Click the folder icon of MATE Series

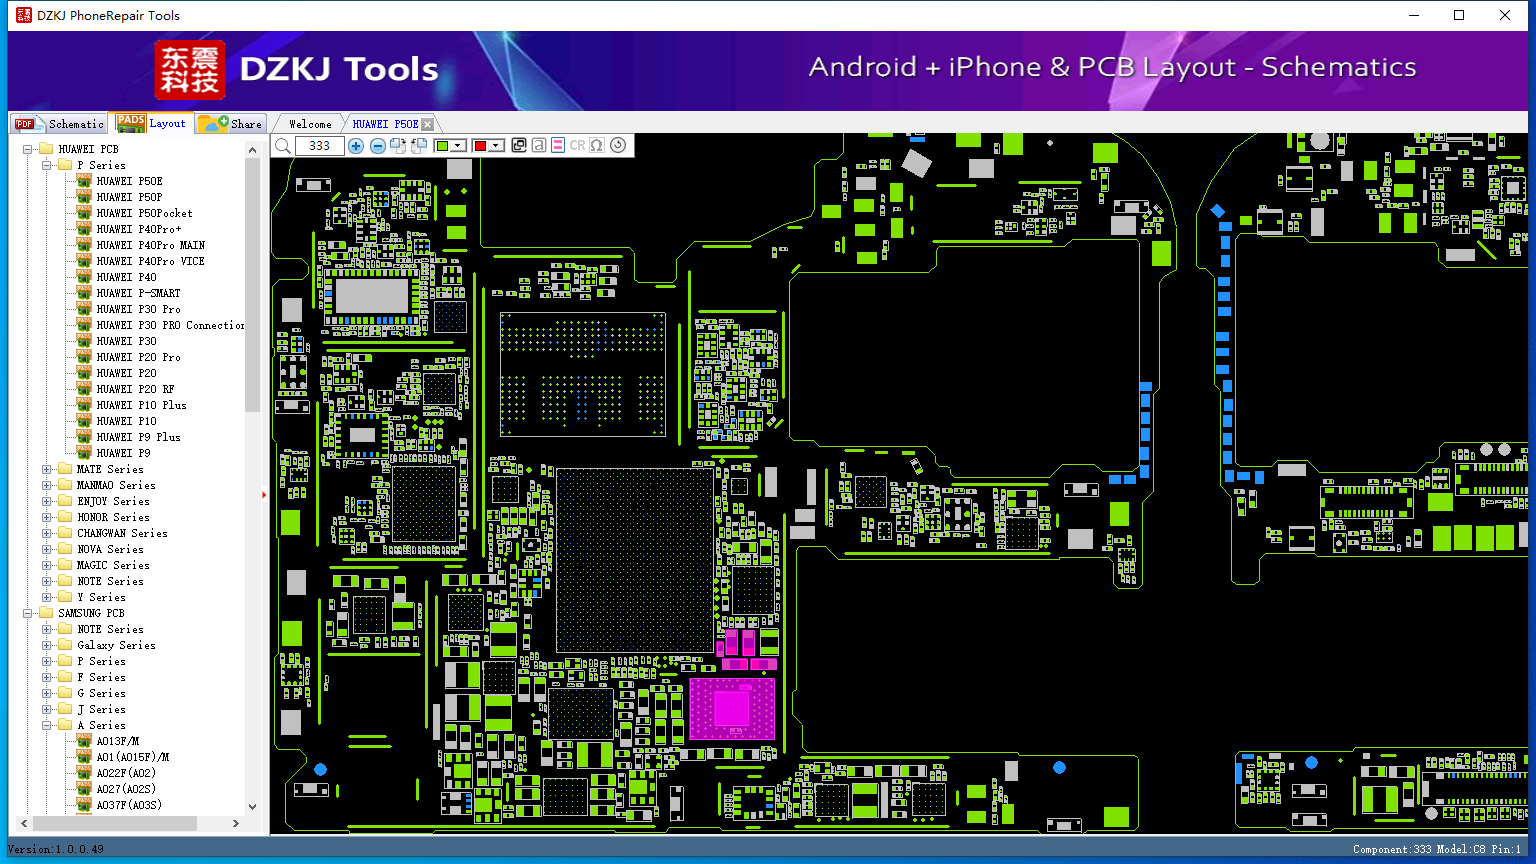click(x=65, y=469)
